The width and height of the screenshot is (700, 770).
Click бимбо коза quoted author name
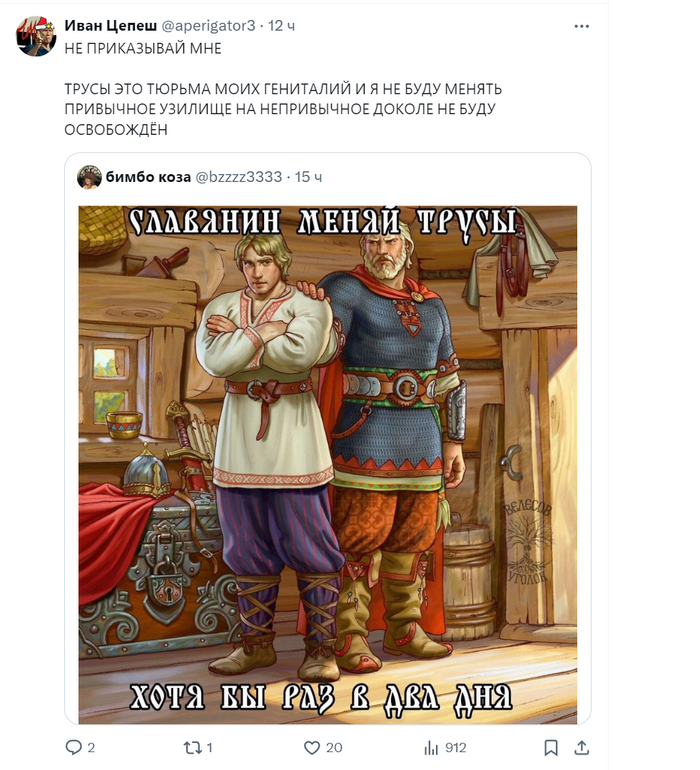click(148, 177)
